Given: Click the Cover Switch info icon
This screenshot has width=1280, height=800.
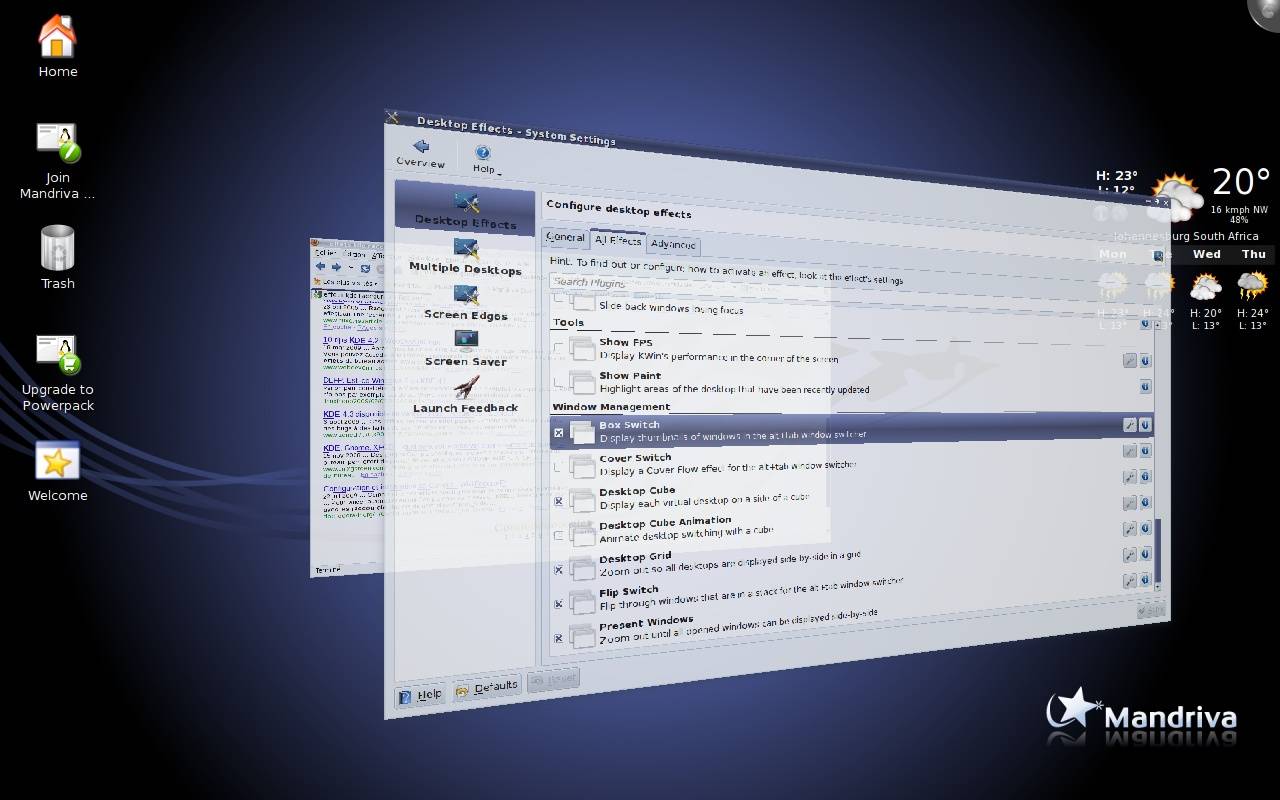Looking at the screenshot, I should point(1146,451).
